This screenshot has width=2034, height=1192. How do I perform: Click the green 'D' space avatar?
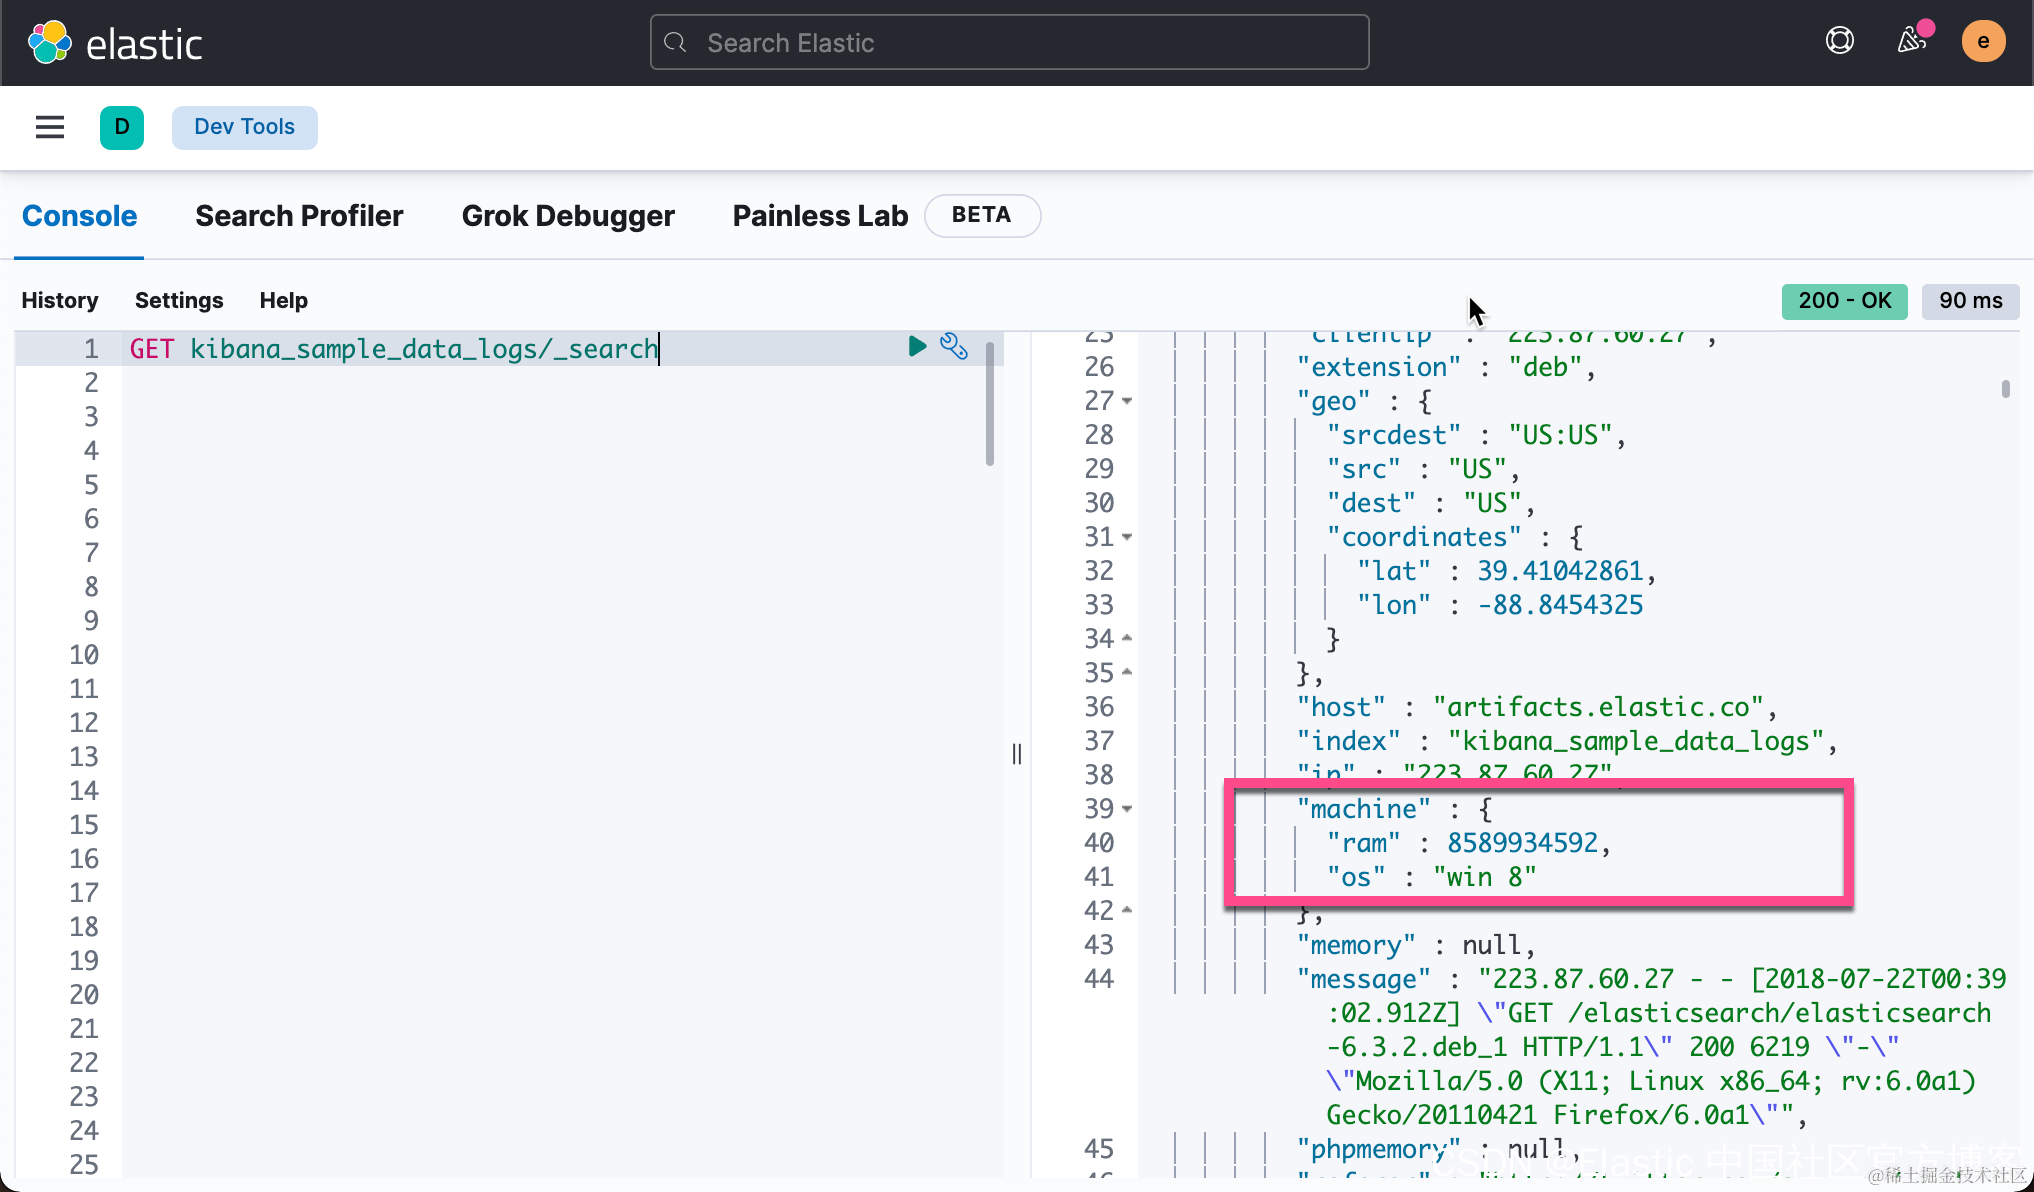coord(122,127)
